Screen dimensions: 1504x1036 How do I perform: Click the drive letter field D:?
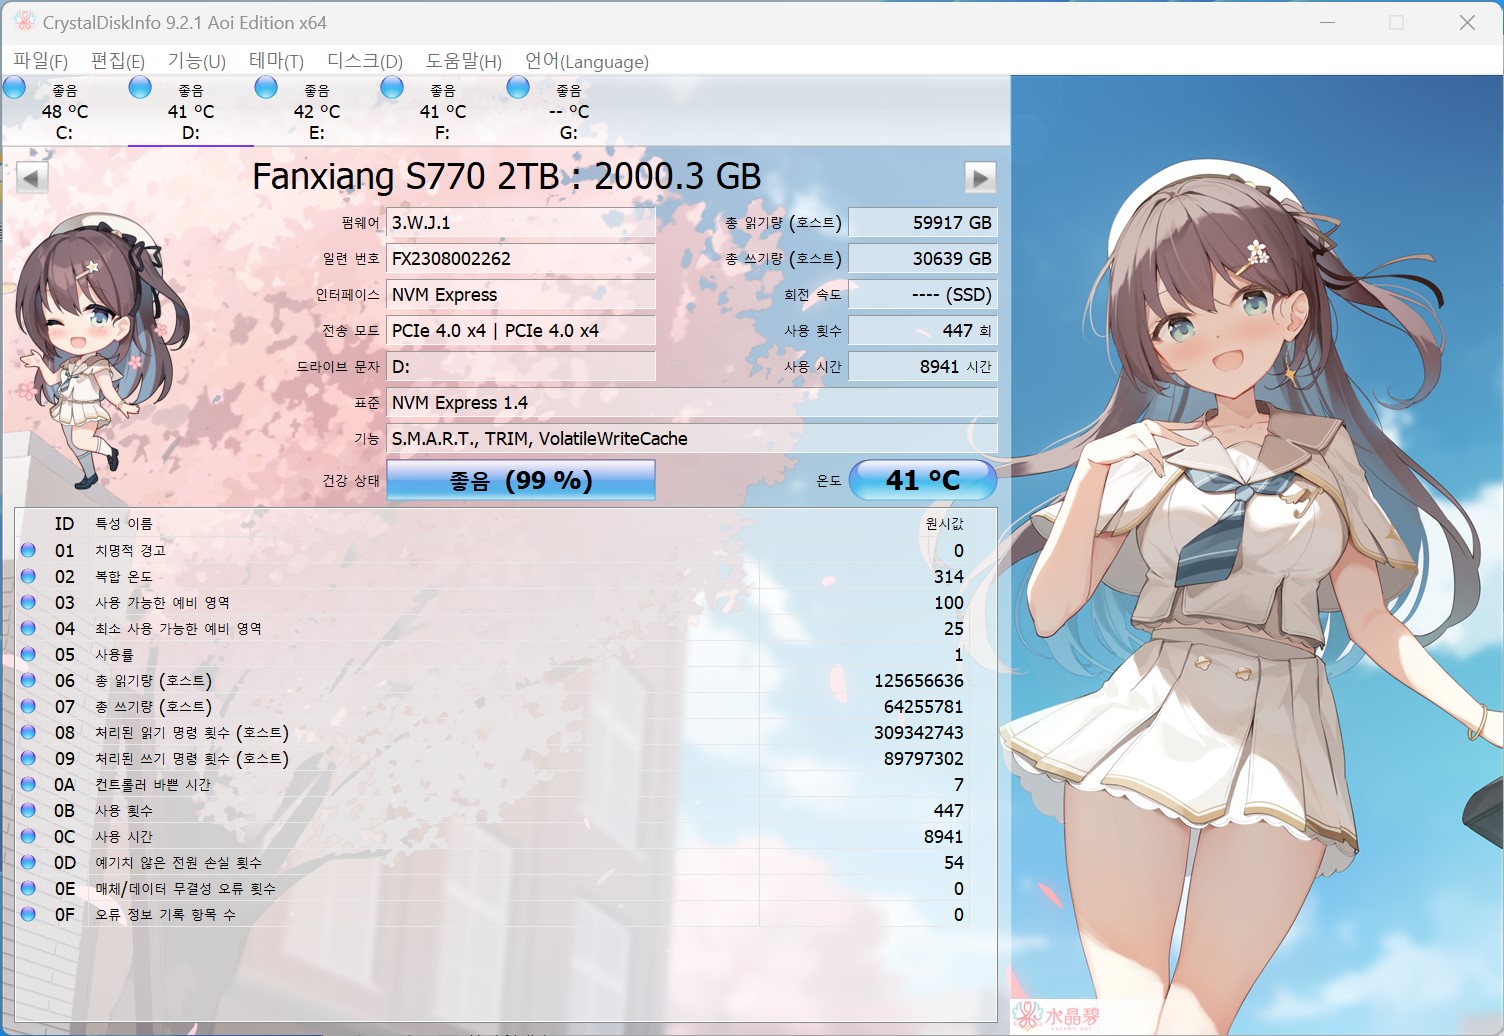521,367
